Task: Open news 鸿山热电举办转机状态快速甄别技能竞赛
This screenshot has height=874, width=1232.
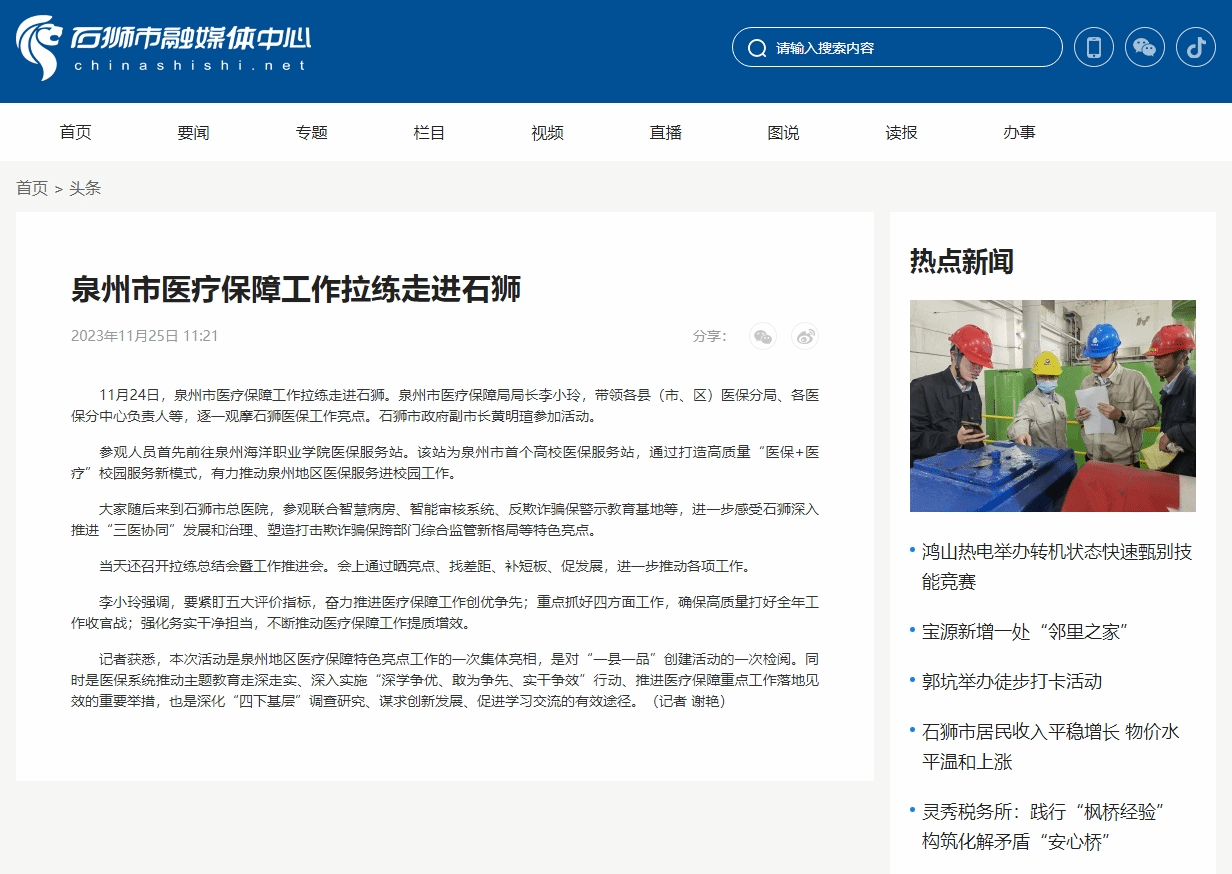Action: pyautogui.click(x=1056, y=566)
